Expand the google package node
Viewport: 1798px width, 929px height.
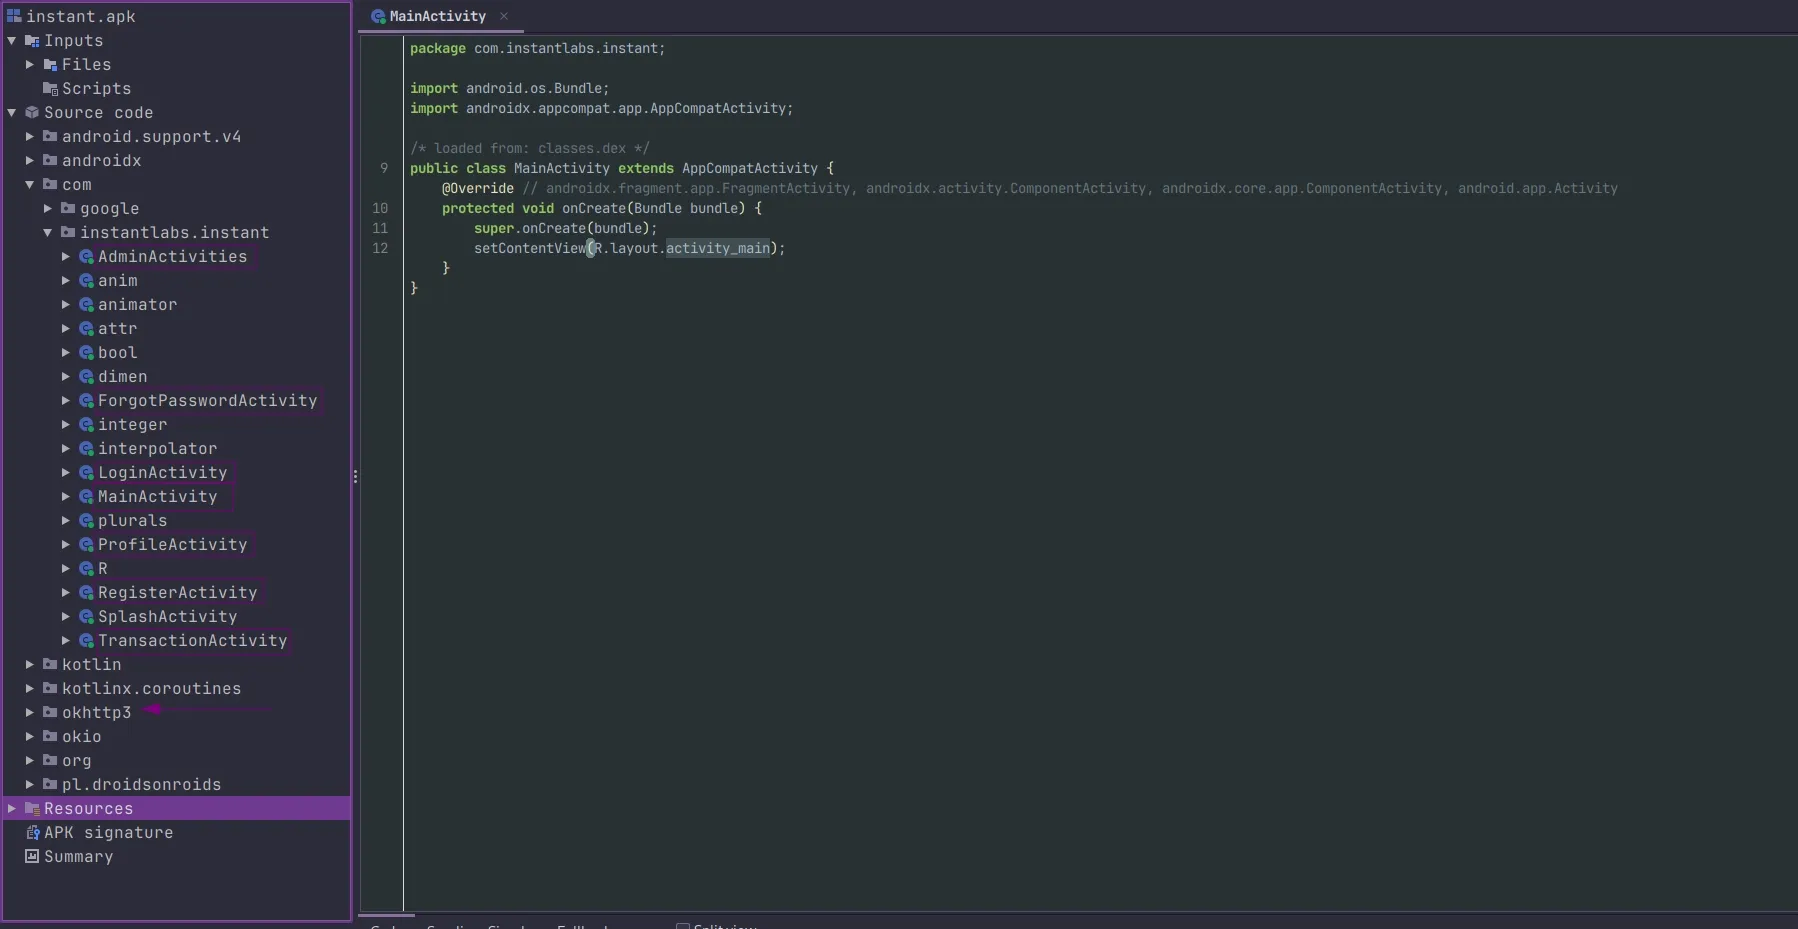click(x=48, y=209)
